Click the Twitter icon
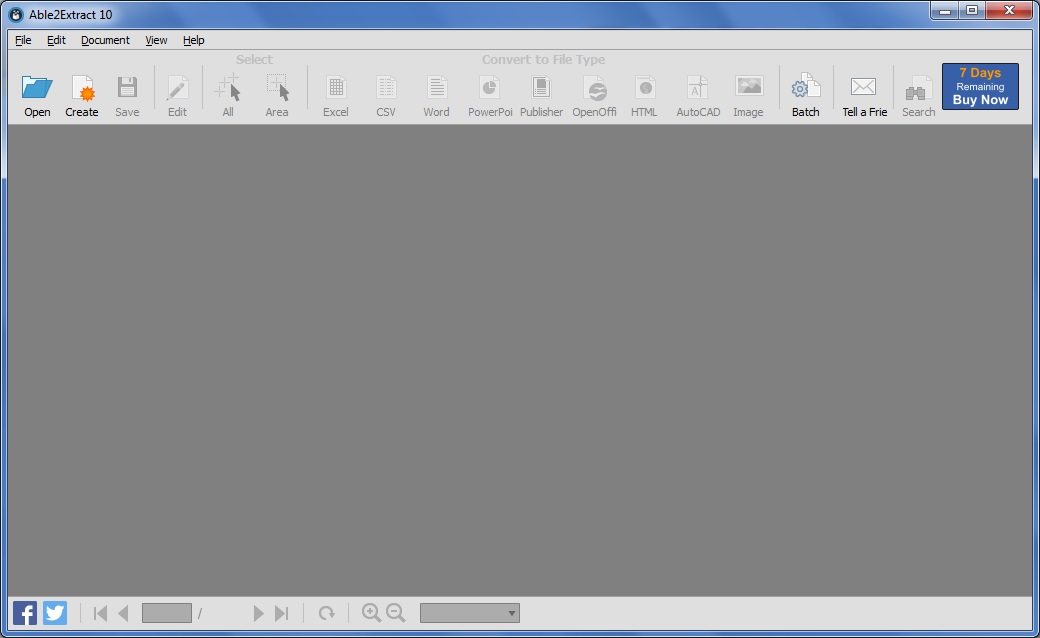The image size is (1040, 638). tap(54, 612)
